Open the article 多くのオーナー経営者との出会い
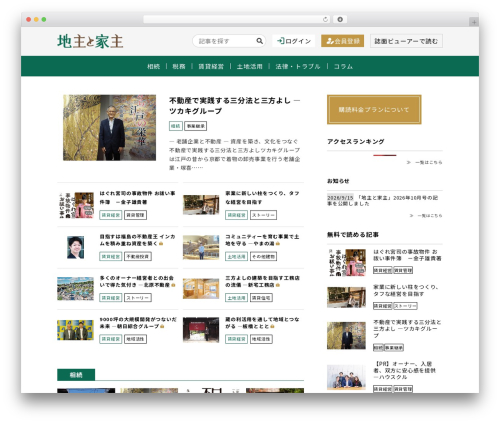 click(137, 281)
